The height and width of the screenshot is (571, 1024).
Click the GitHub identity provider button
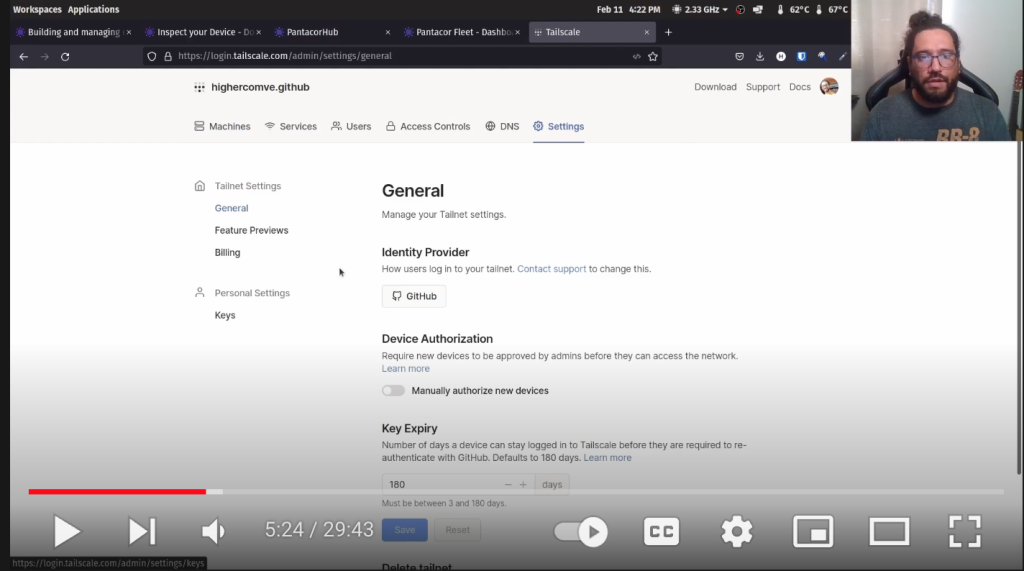(414, 297)
